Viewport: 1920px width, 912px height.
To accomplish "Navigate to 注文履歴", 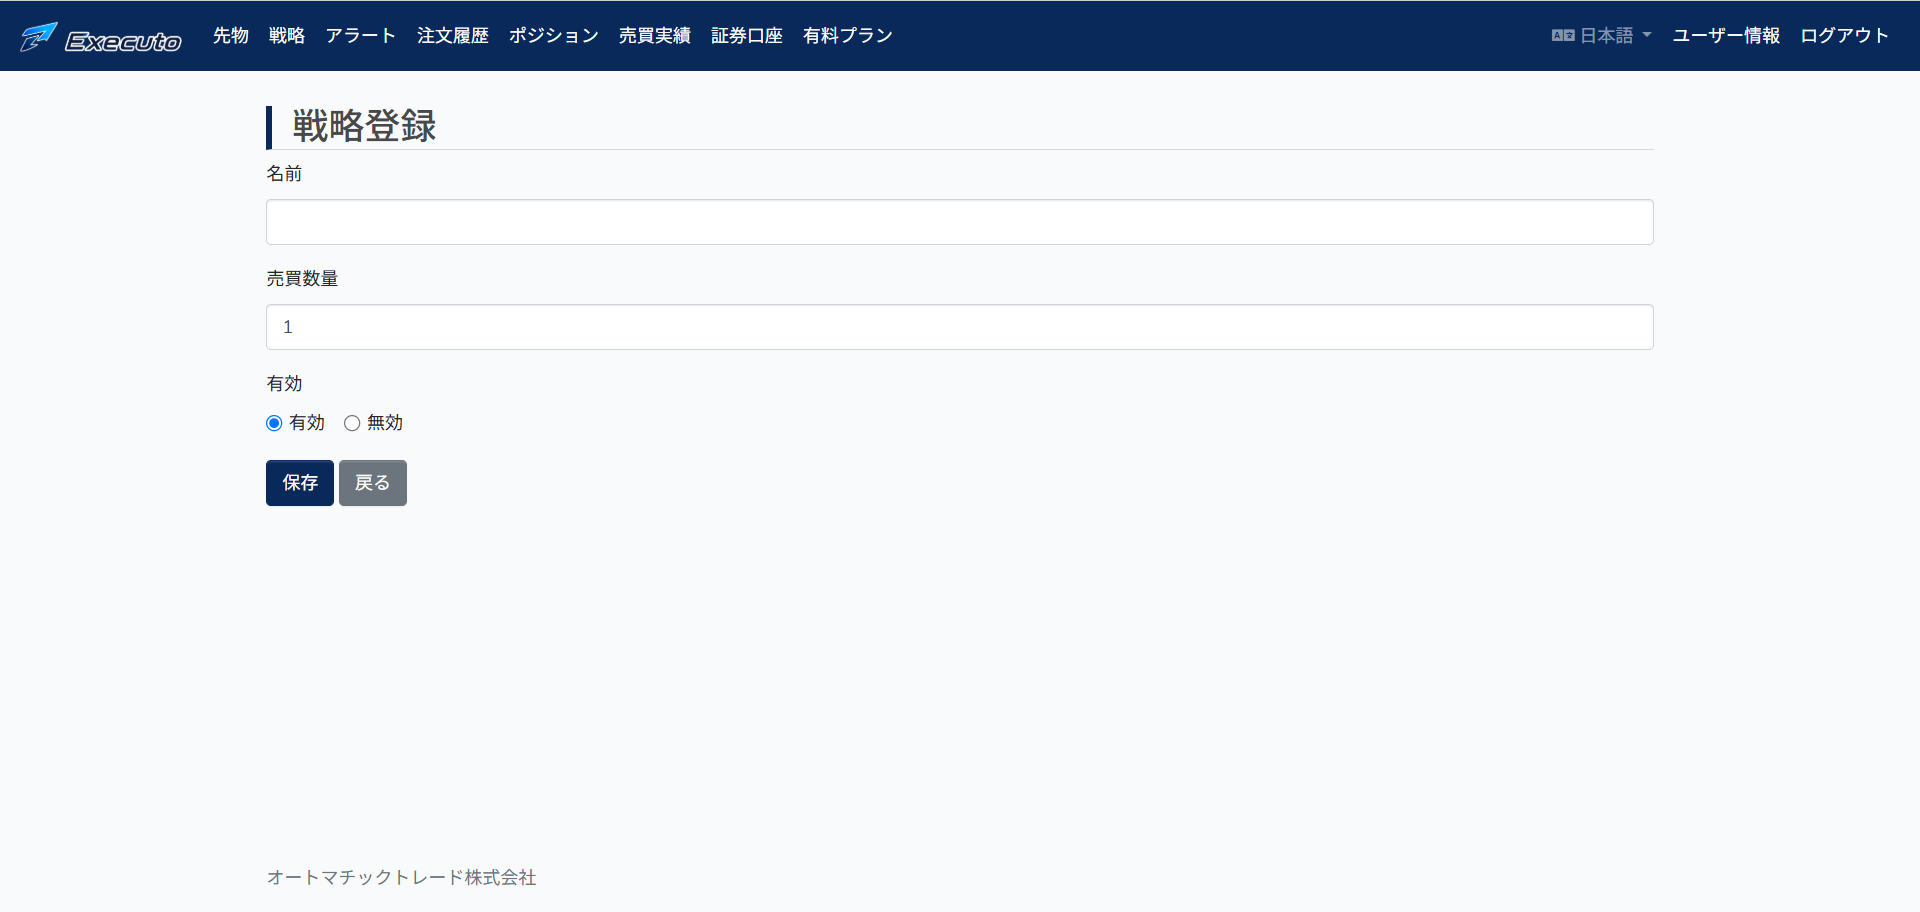I will (453, 36).
